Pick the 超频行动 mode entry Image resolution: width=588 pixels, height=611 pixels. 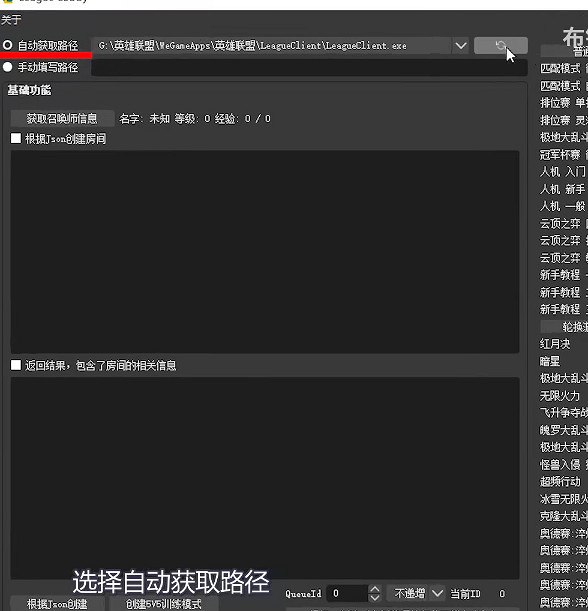point(560,482)
